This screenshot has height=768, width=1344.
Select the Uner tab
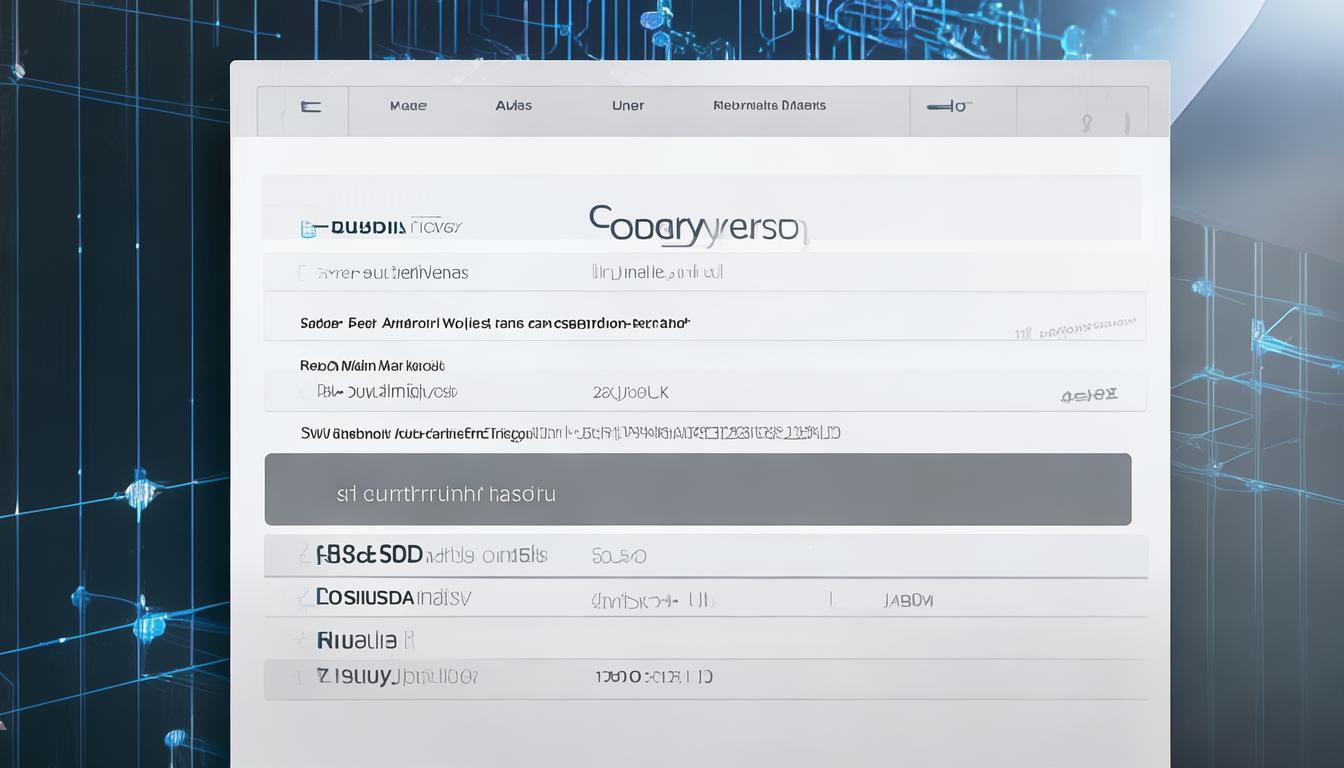click(628, 106)
